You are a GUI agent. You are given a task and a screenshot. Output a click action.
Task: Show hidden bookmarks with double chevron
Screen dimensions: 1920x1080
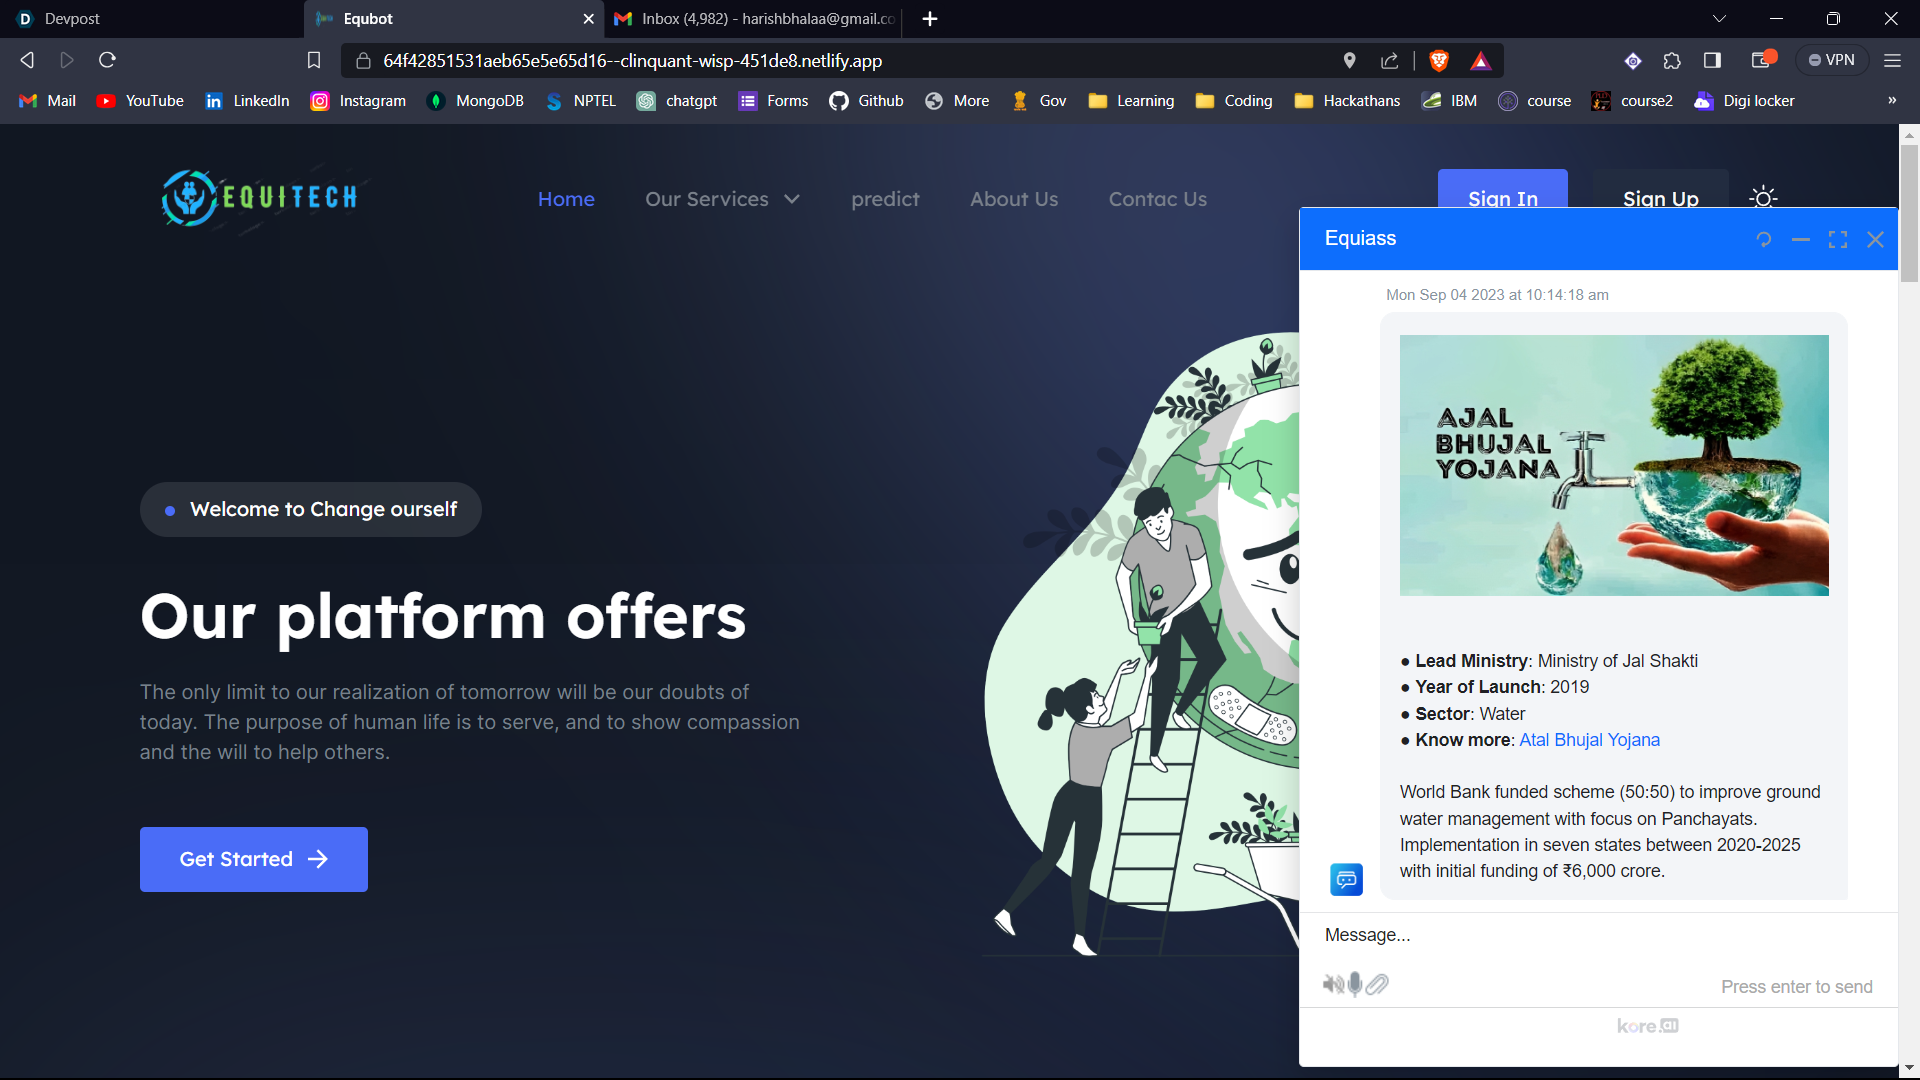point(1891,101)
